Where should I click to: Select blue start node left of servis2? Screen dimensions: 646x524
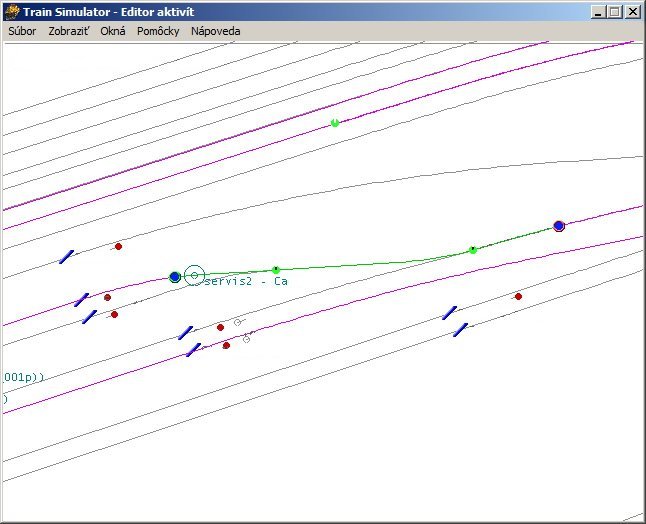[175, 276]
